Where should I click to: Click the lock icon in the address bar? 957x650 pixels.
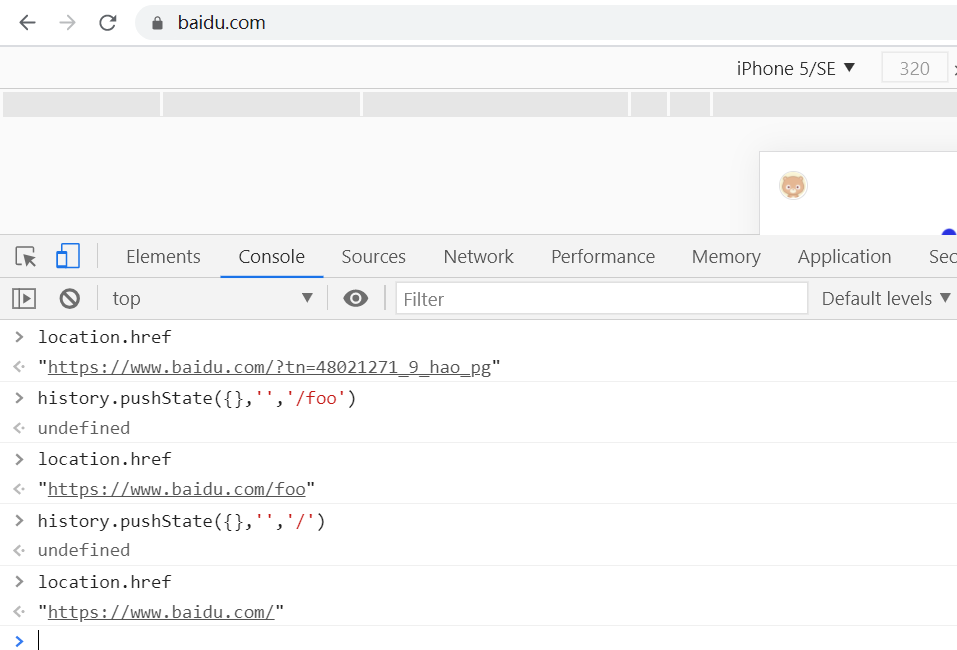tap(157, 23)
